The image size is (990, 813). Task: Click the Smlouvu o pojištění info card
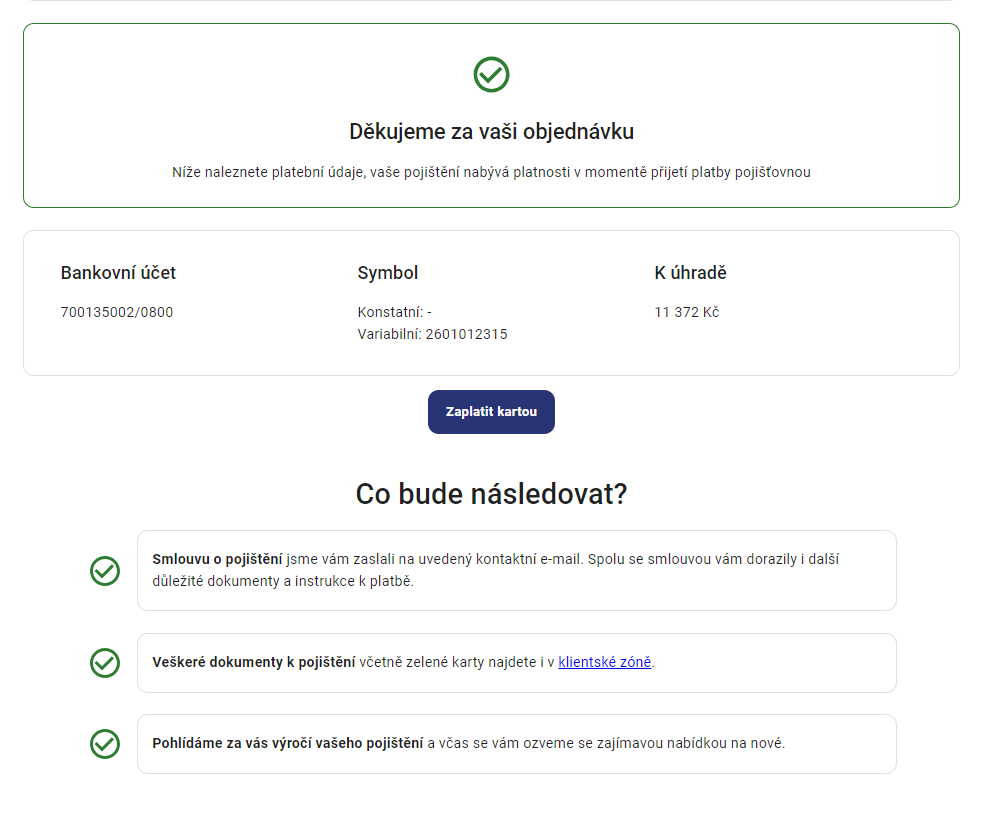516,571
